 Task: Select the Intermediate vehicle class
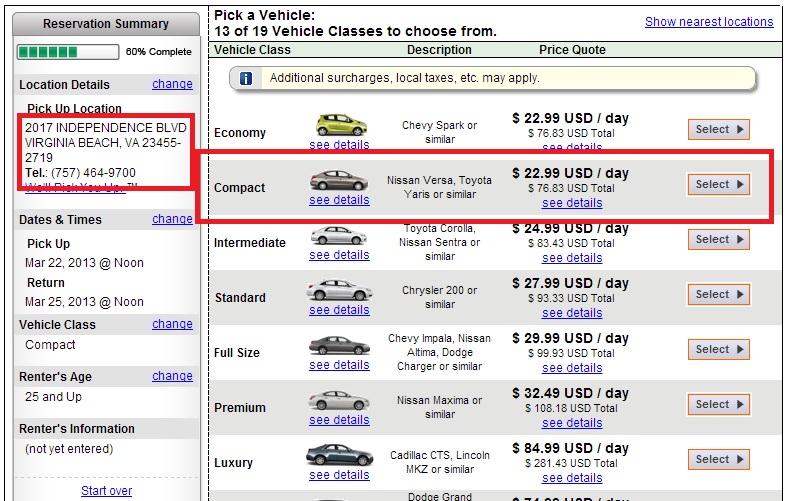719,239
